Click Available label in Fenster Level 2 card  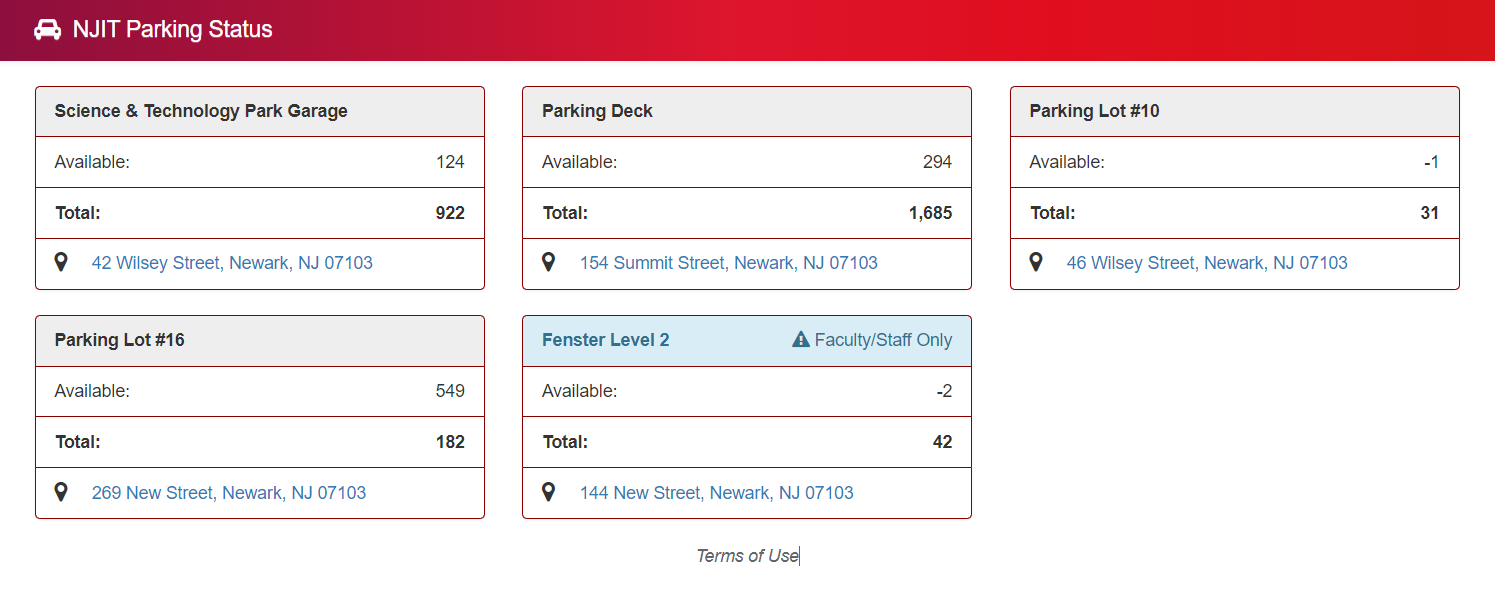click(580, 391)
